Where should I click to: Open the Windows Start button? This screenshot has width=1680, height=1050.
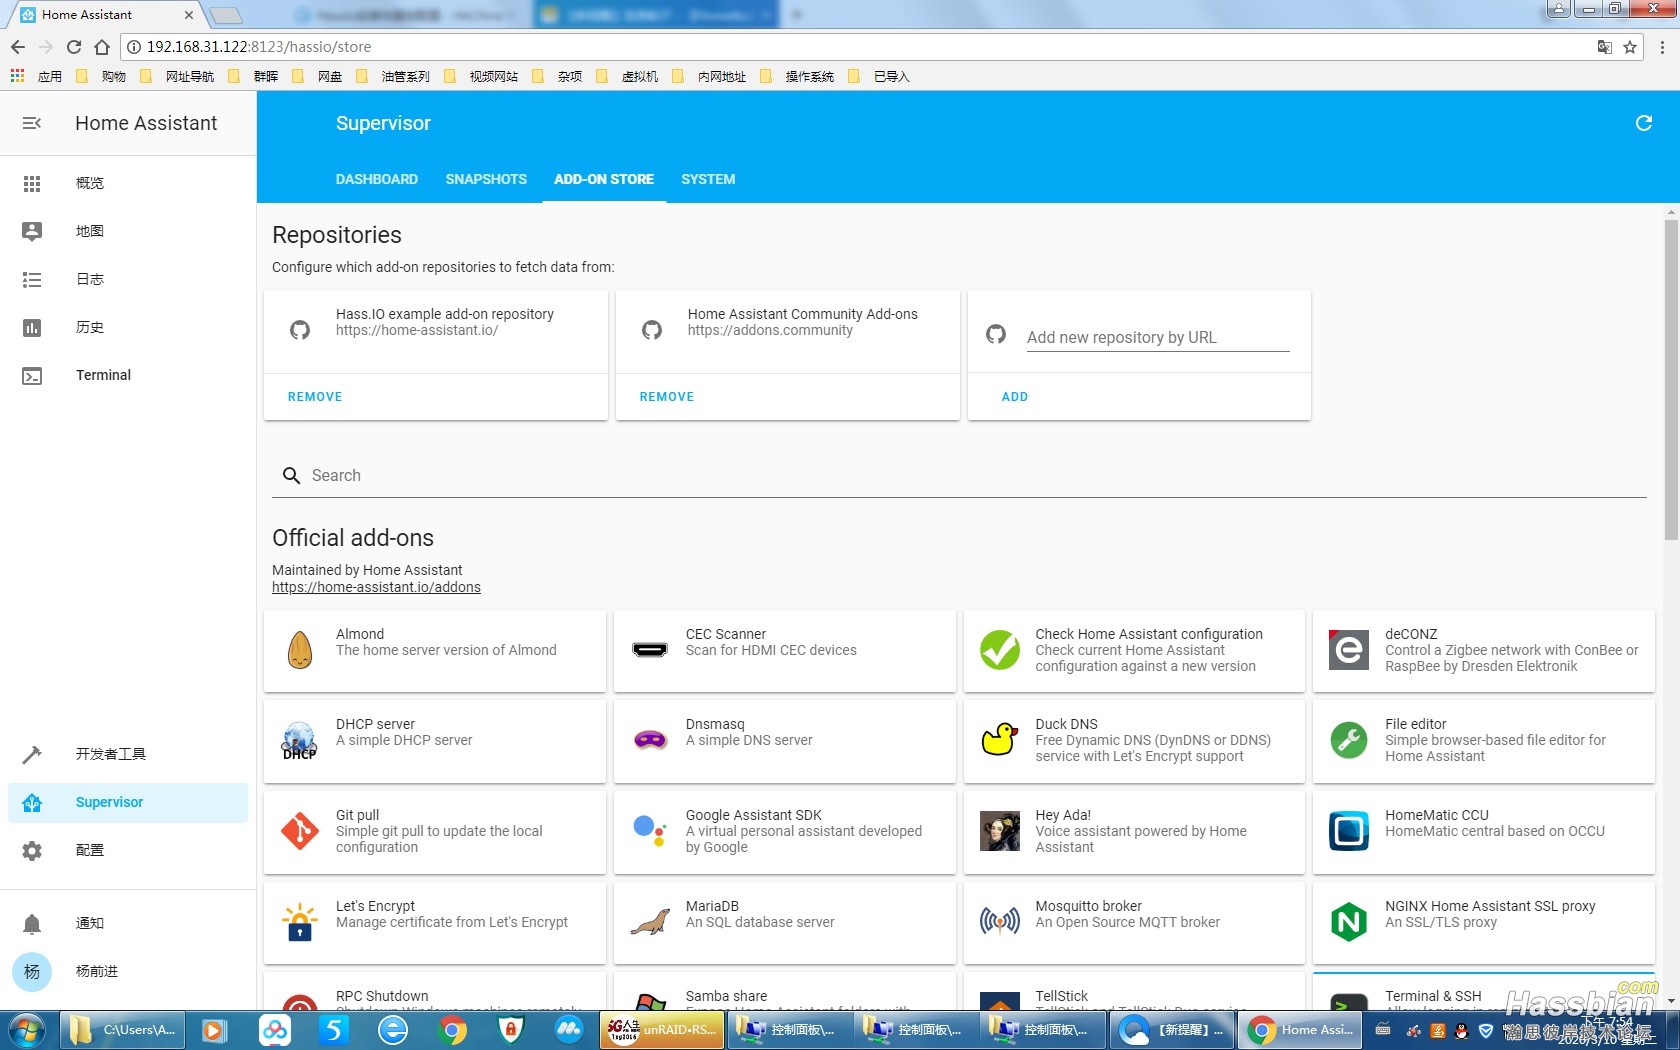pos(27,1030)
